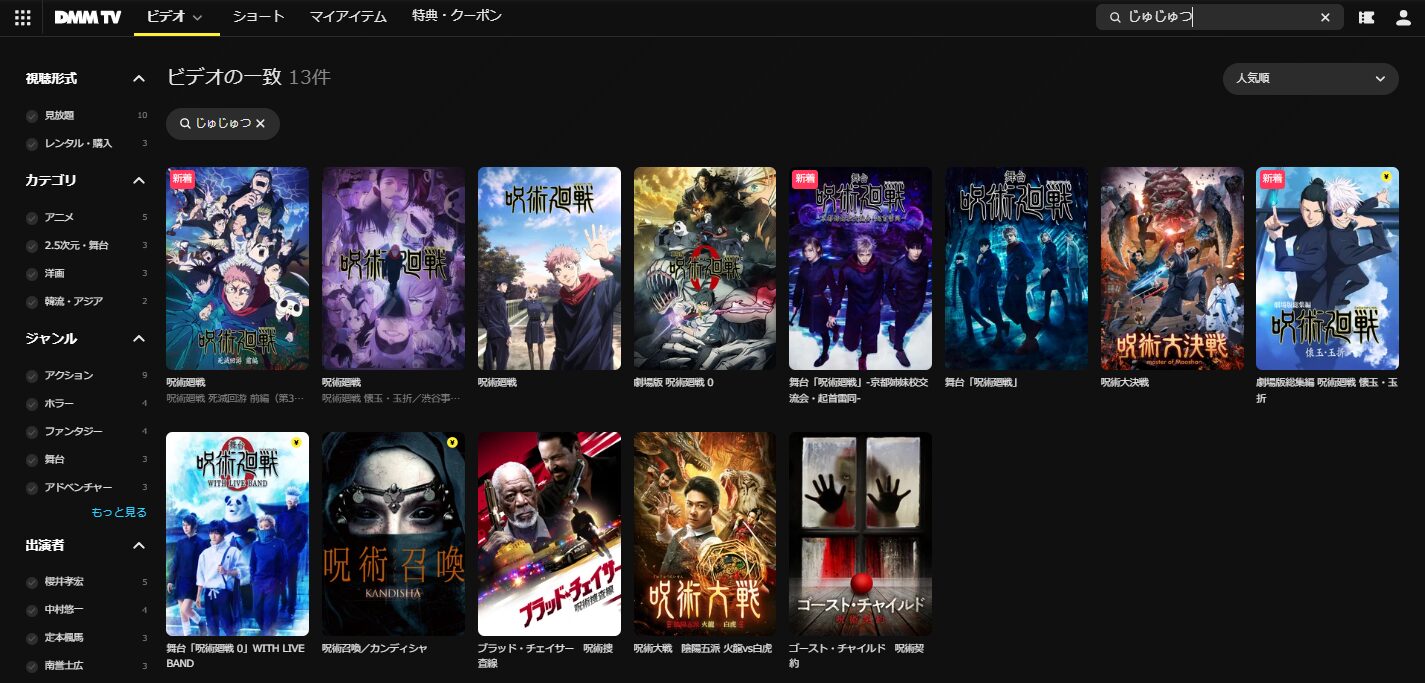Screen dimensions: 1425x683
Task: Clear the search box with X icon
Action: pyautogui.click(x=1325, y=17)
